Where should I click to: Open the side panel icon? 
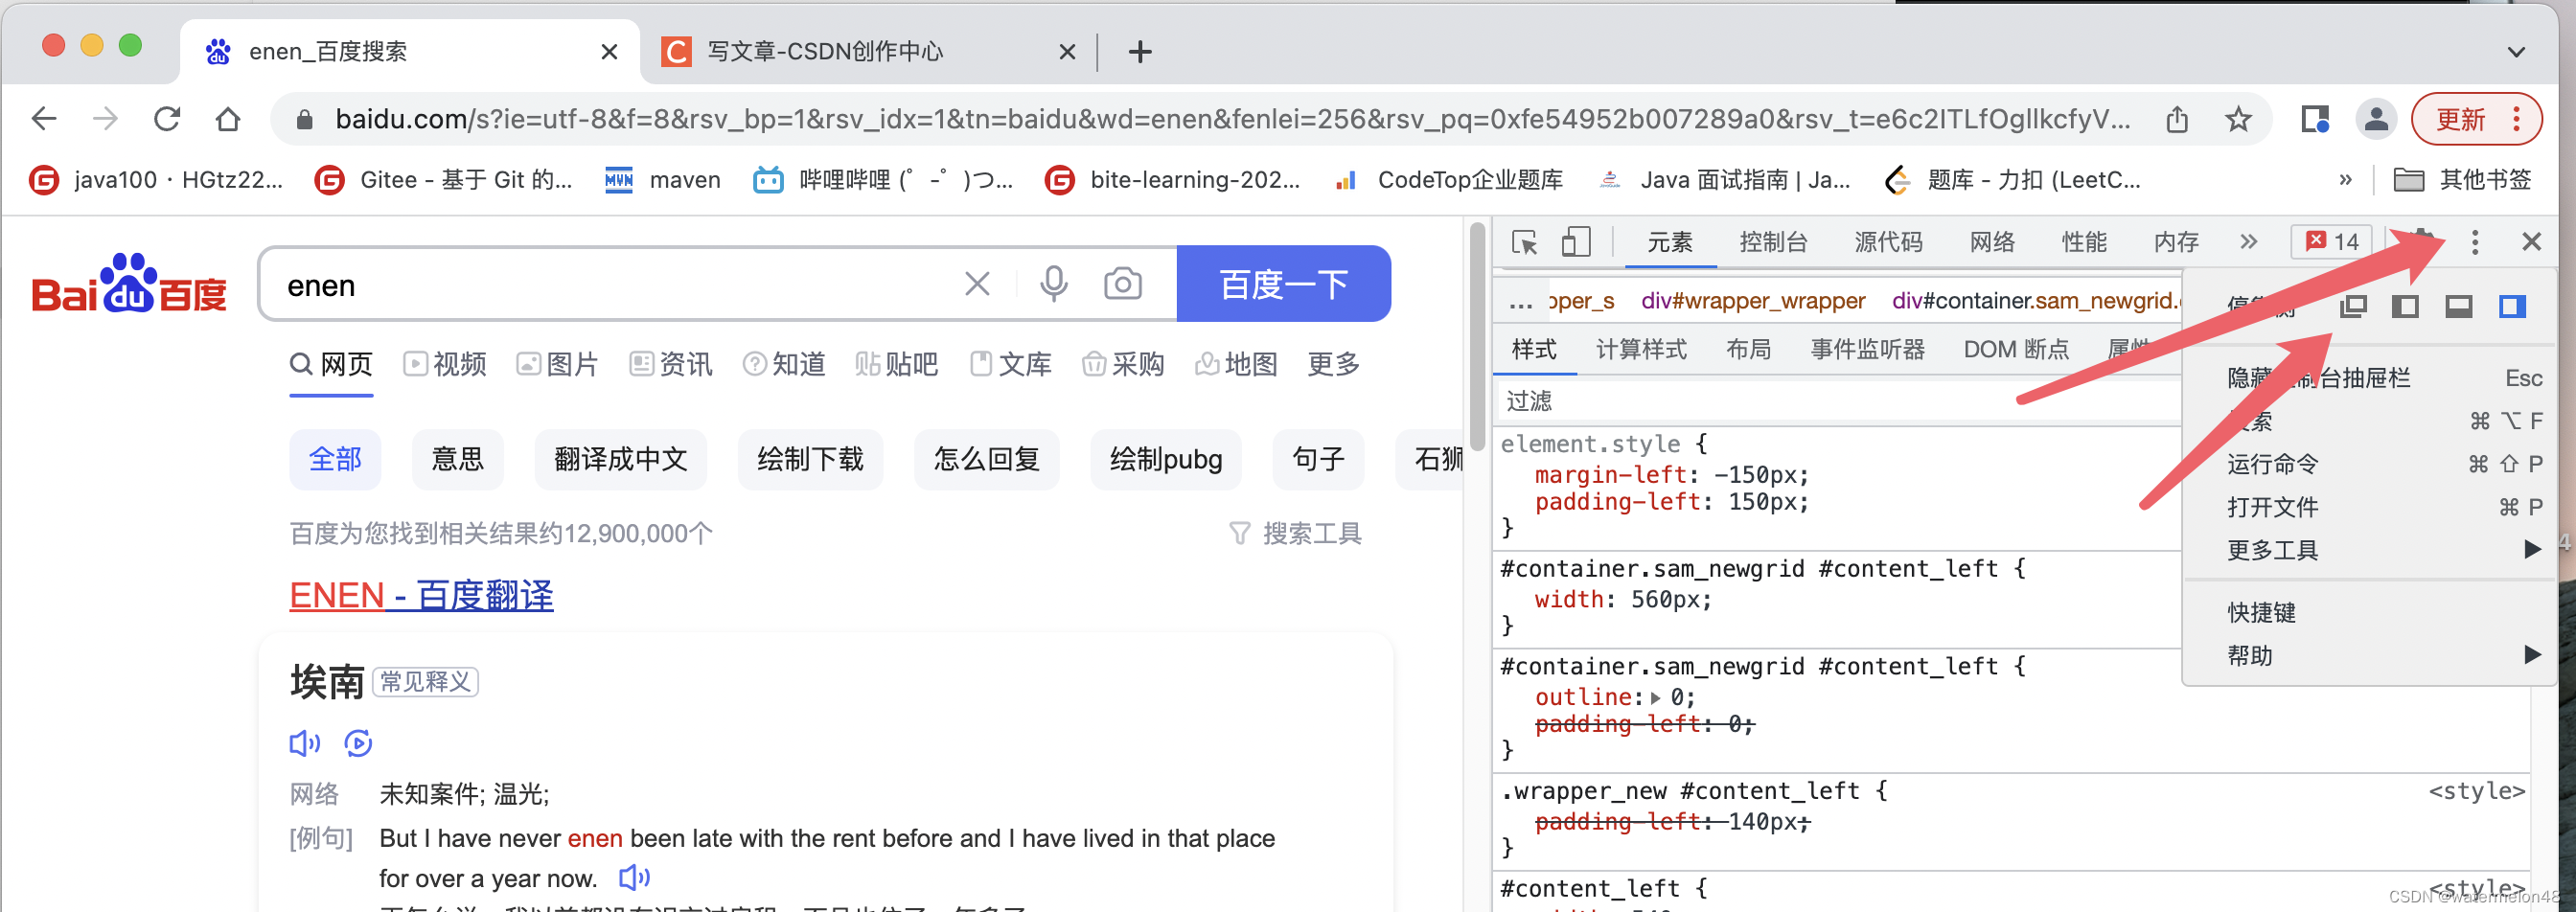pos(2314,119)
